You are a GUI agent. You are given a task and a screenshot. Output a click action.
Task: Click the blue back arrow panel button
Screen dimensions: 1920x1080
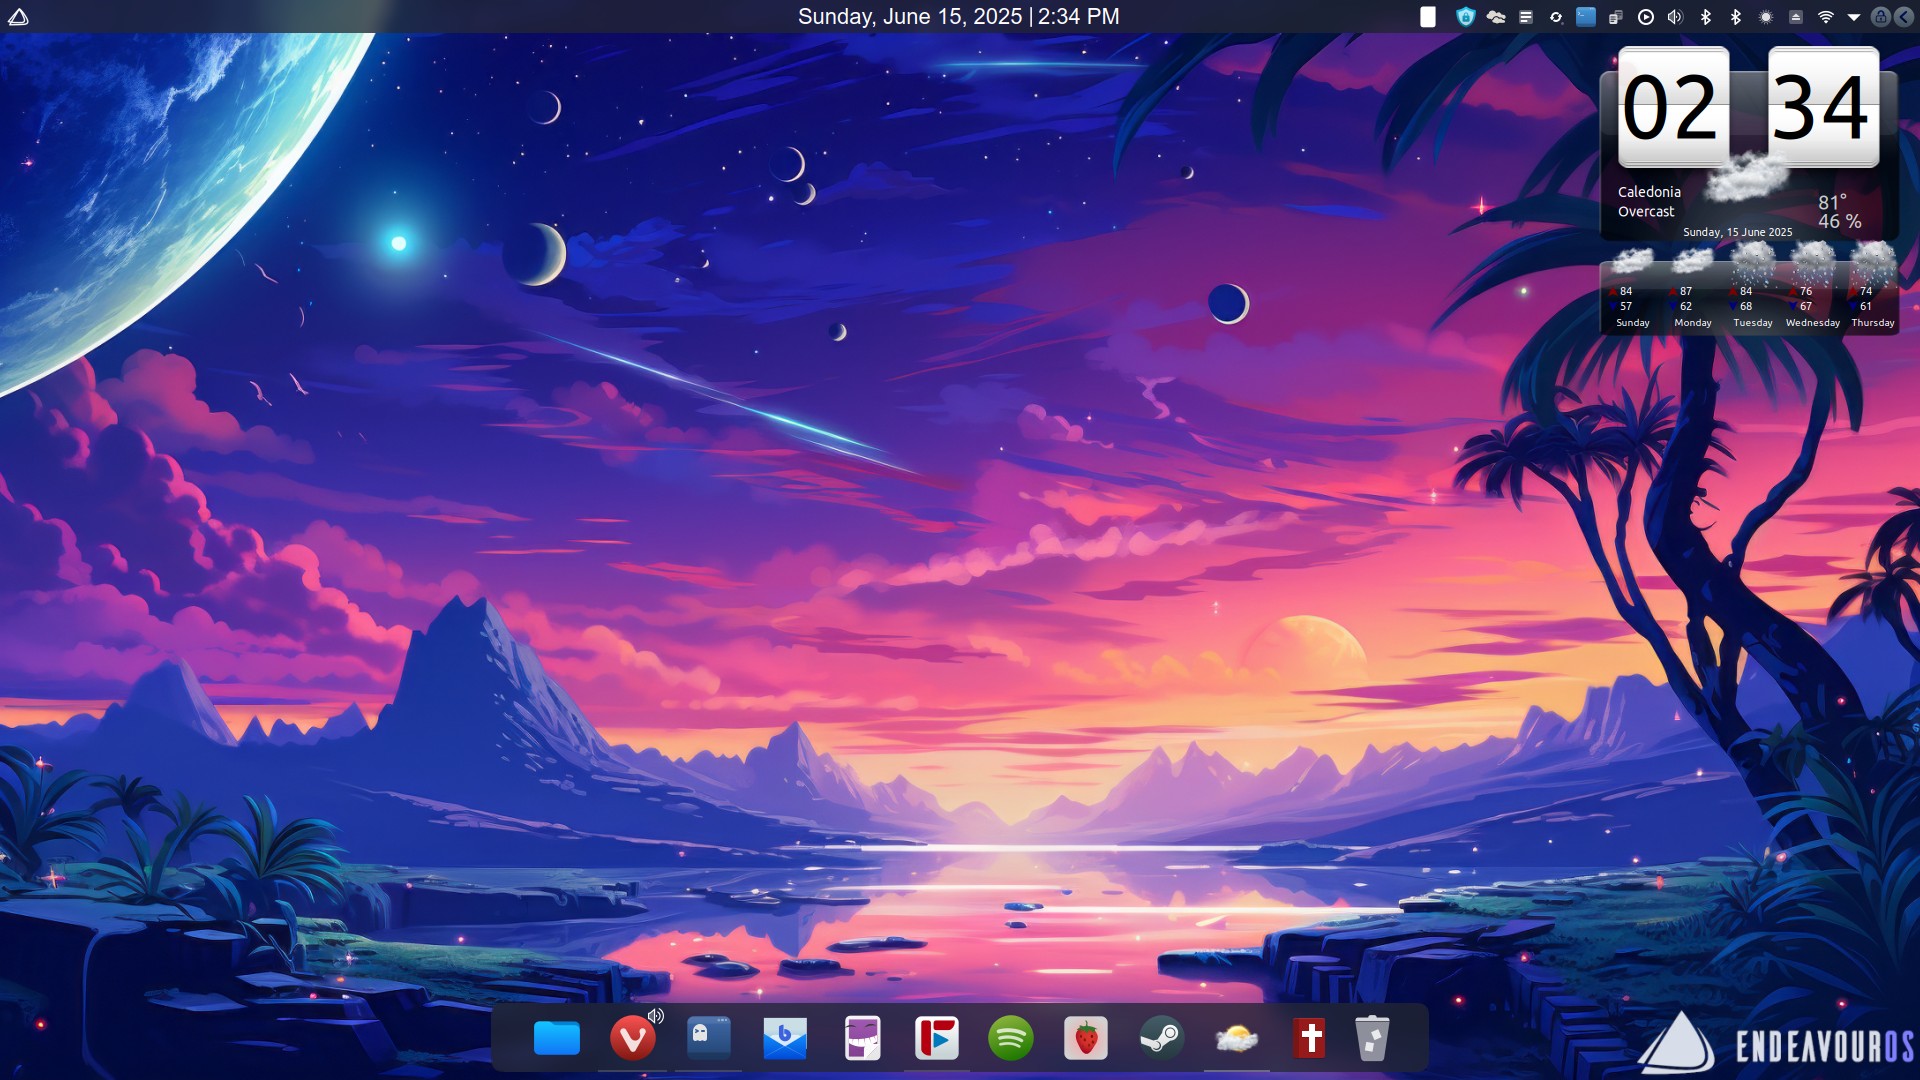pos(1904,16)
